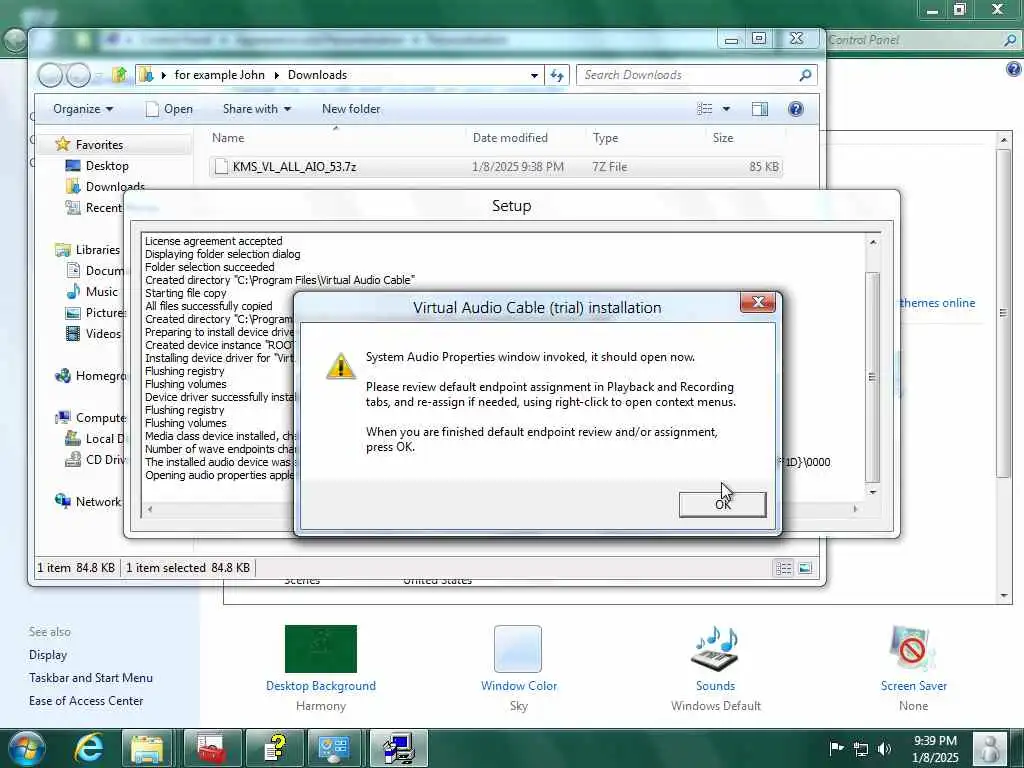This screenshot has height=768, width=1024.
Task: Click the 'for example John' breadcrumb
Action: click(219, 75)
